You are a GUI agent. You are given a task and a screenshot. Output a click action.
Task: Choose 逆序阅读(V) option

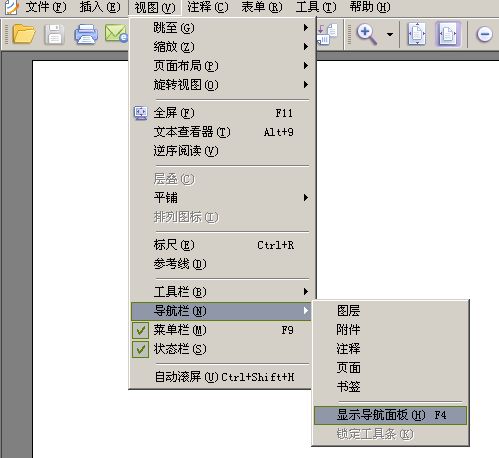pyautogui.click(x=221, y=151)
